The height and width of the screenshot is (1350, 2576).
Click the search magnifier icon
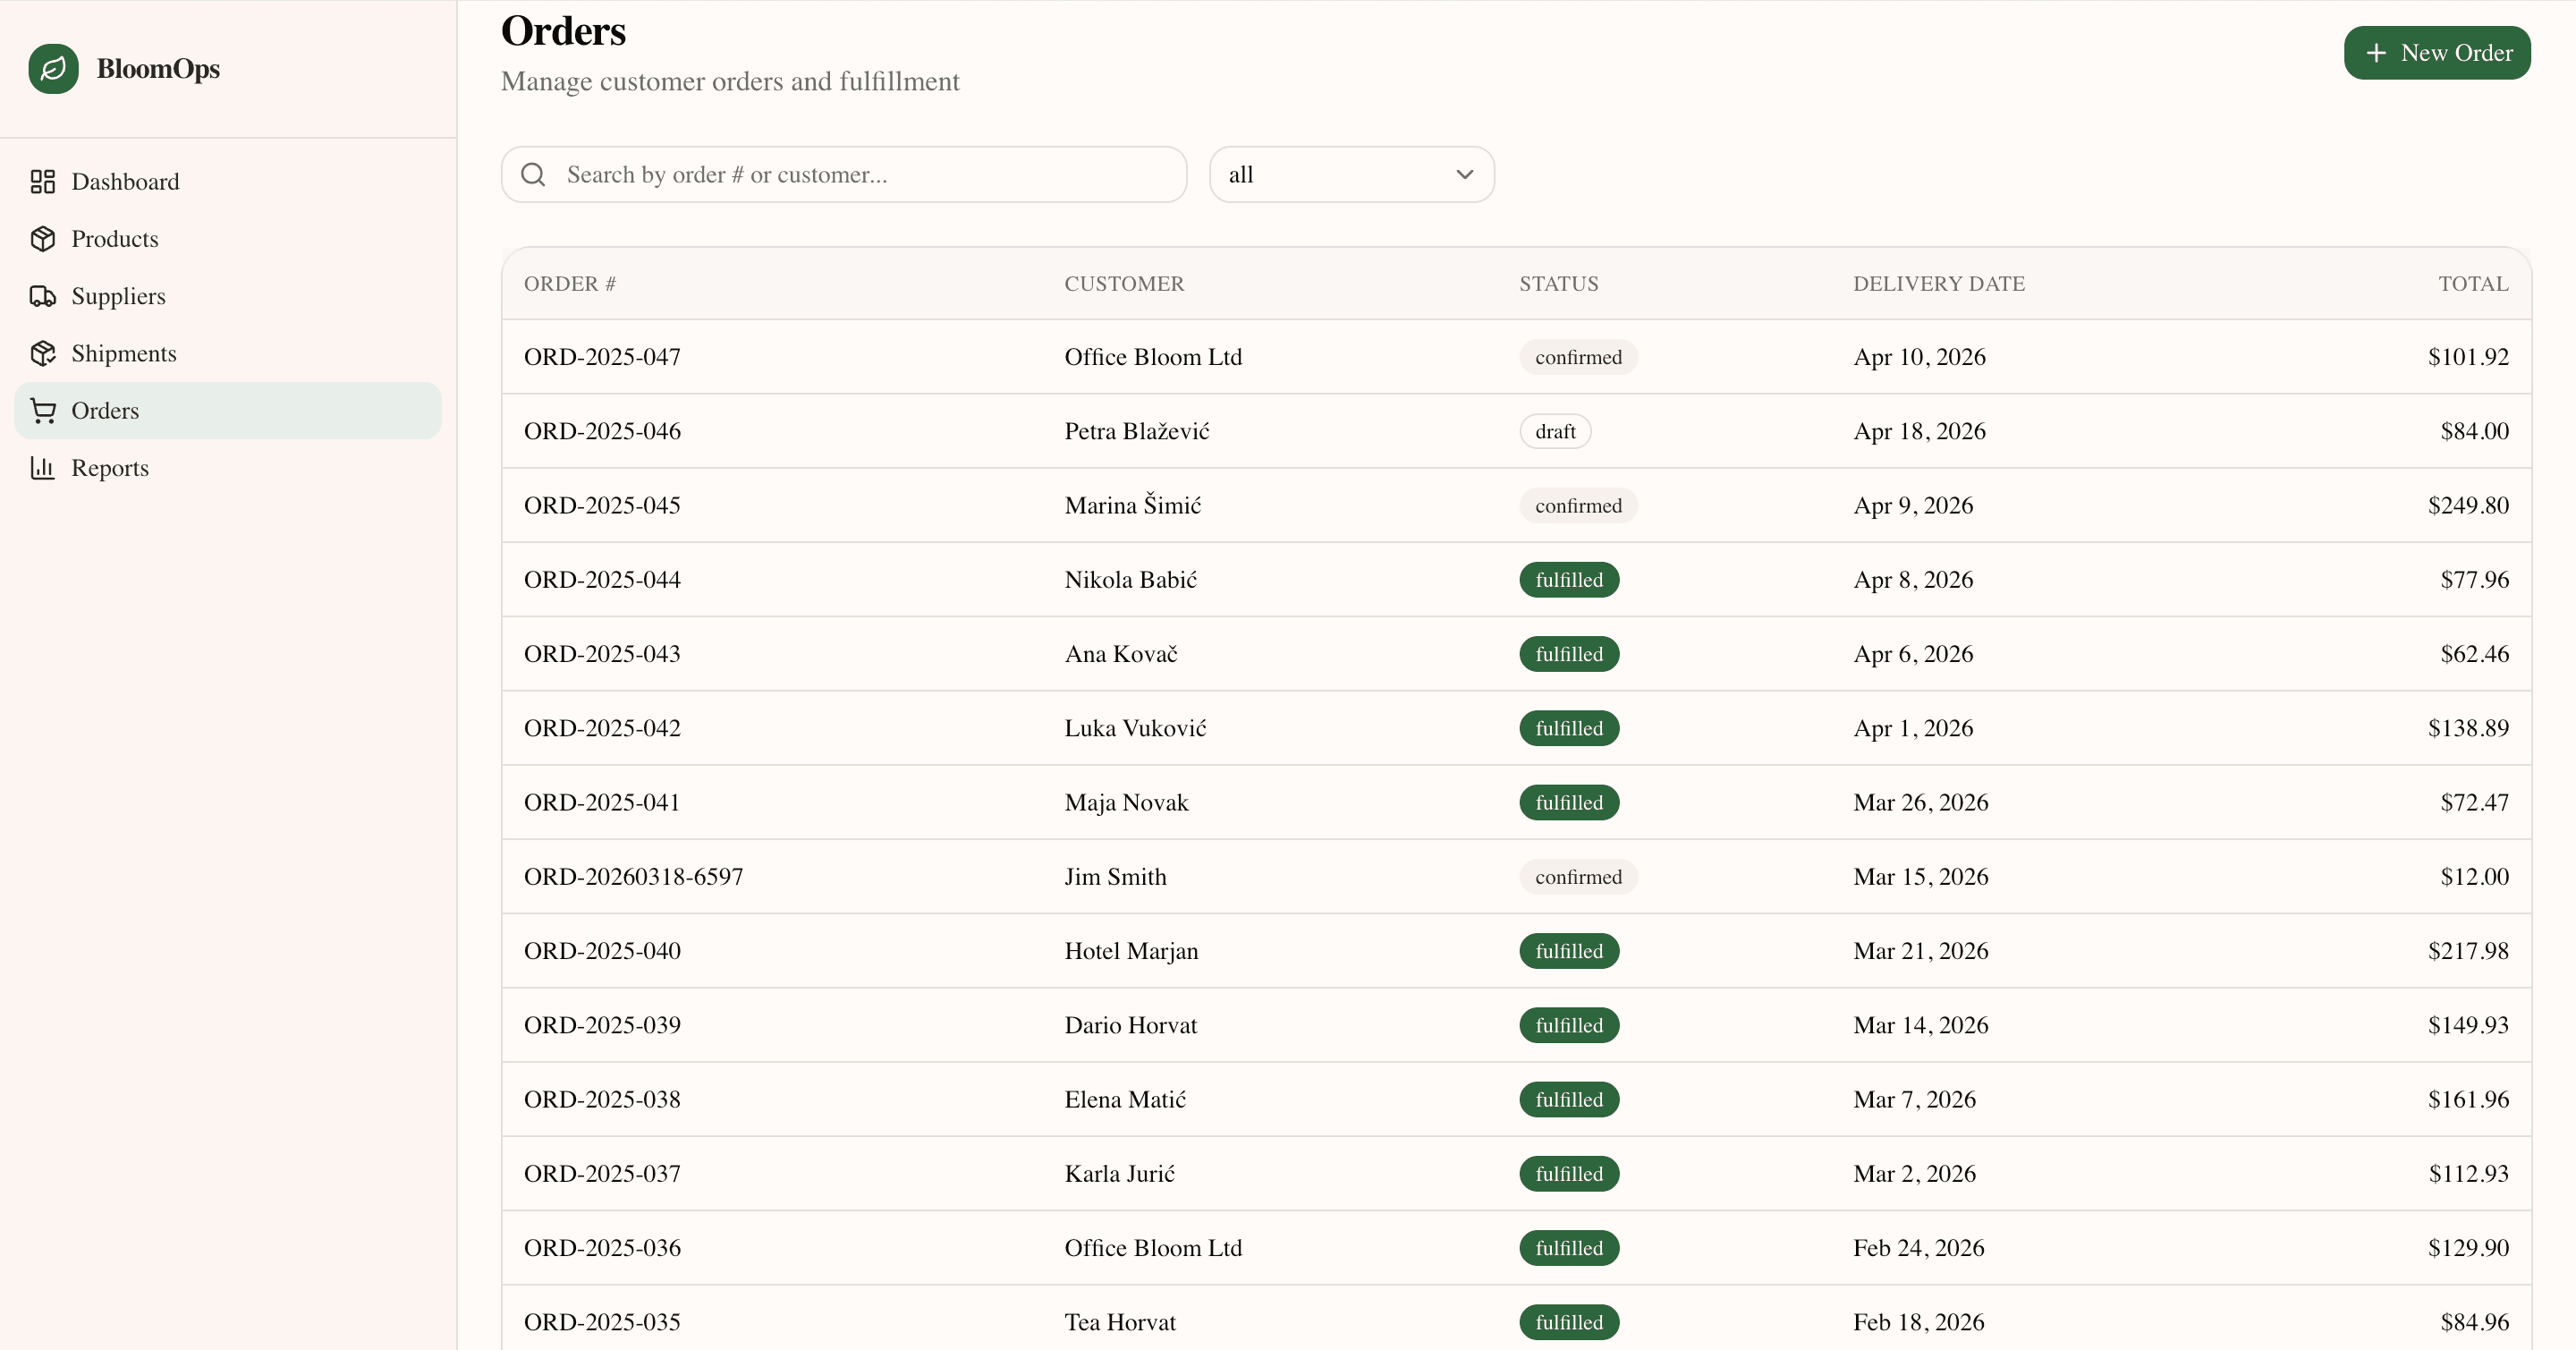(x=534, y=174)
